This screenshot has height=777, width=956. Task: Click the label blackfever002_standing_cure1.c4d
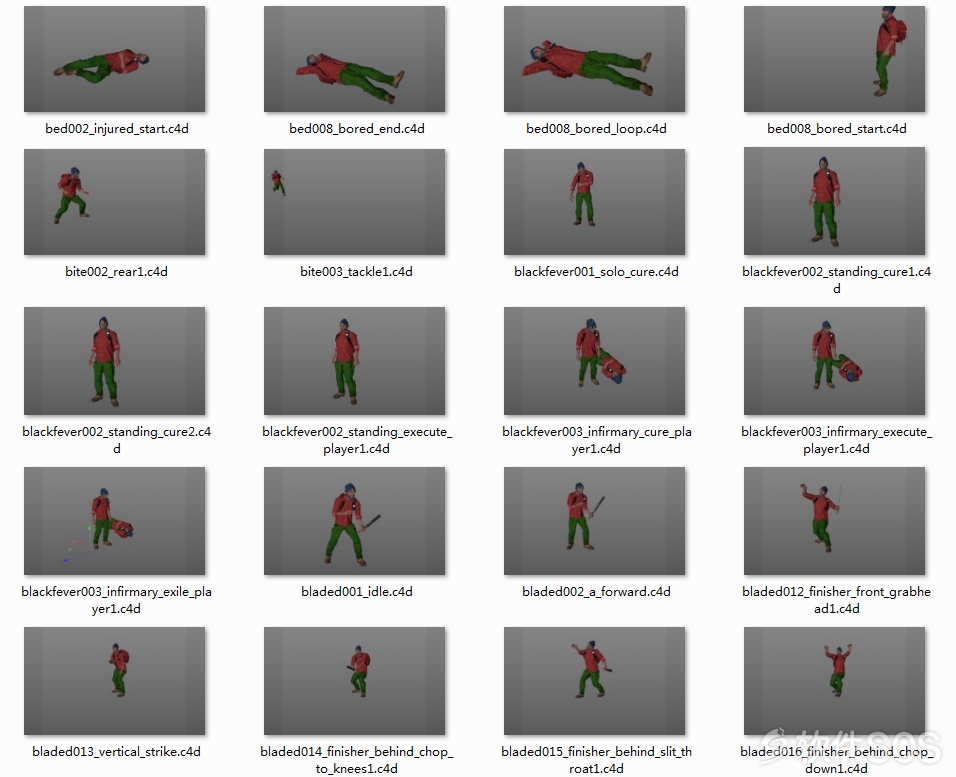tap(836, 280)
